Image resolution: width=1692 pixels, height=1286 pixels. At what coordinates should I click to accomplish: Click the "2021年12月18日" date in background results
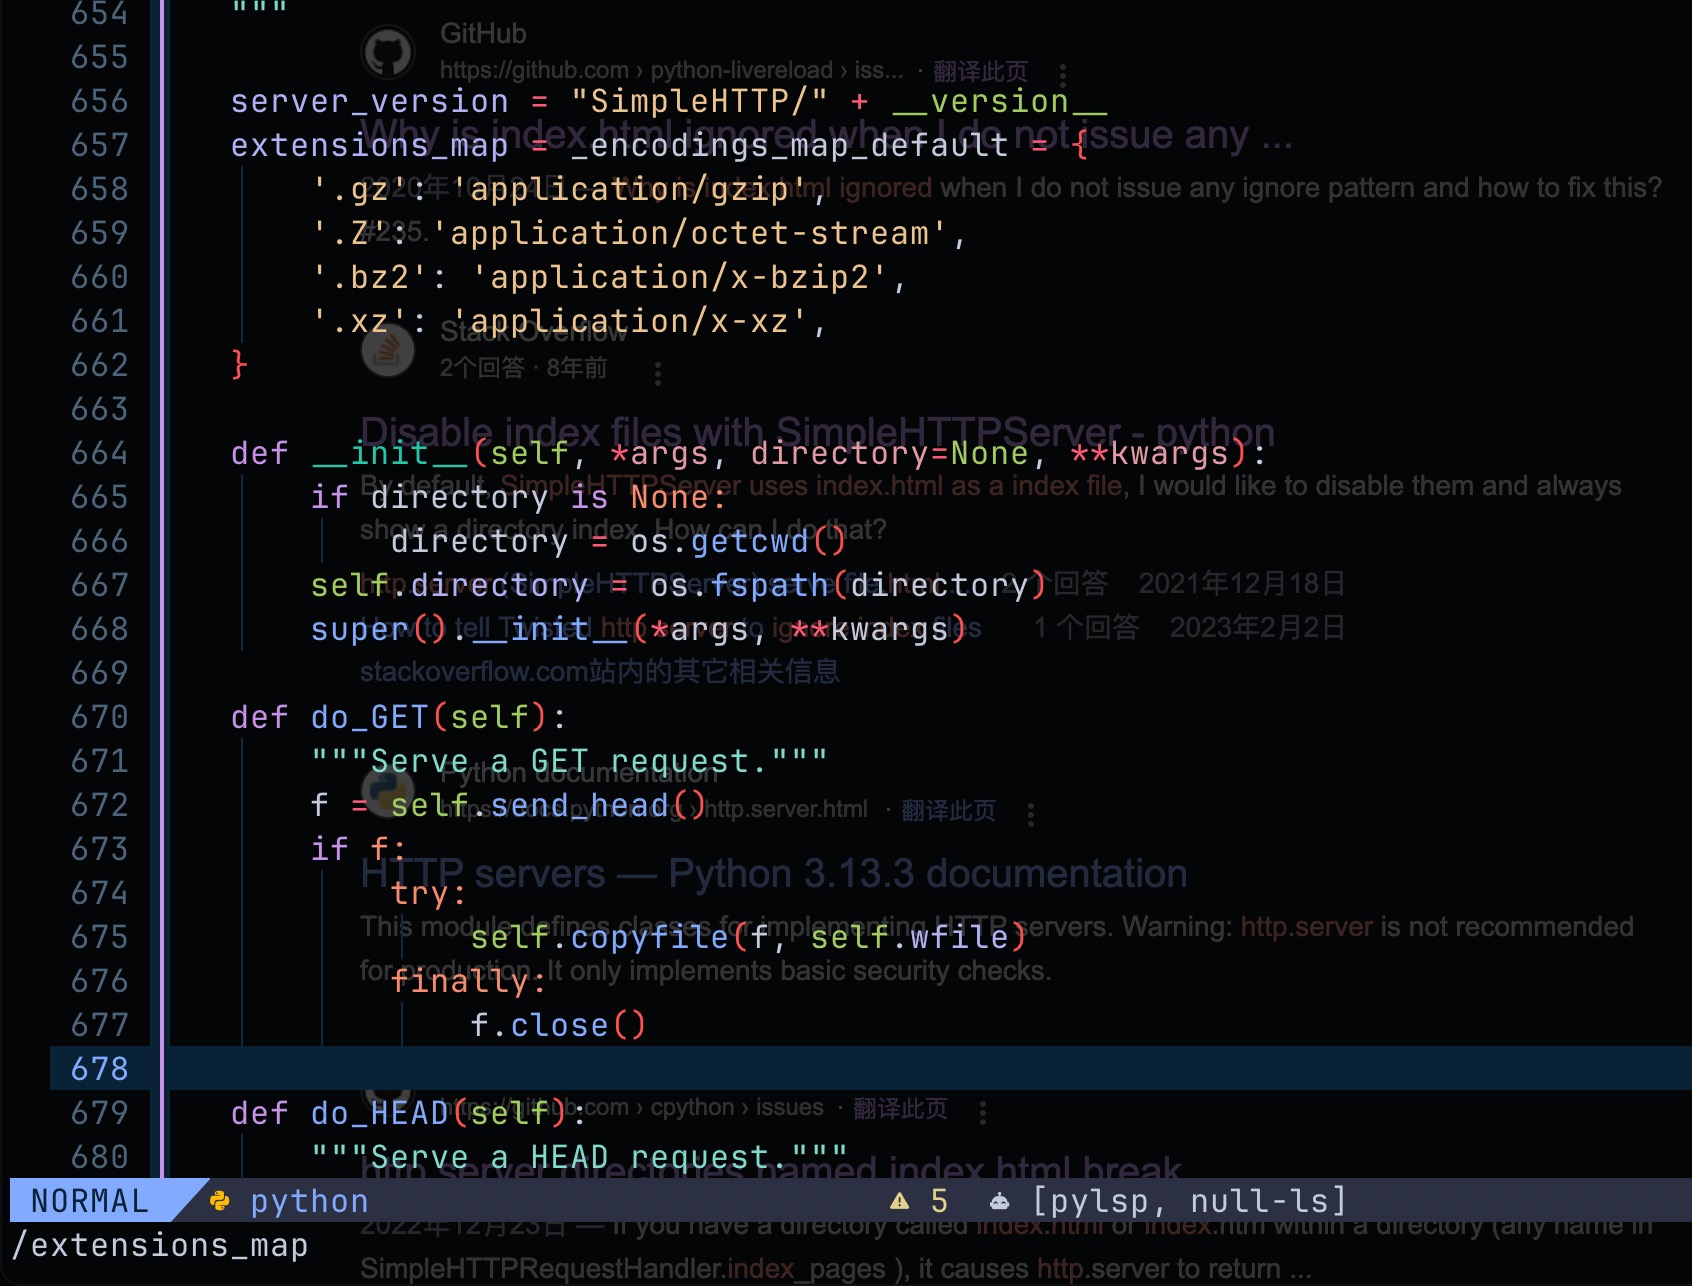coord(1241,583)
